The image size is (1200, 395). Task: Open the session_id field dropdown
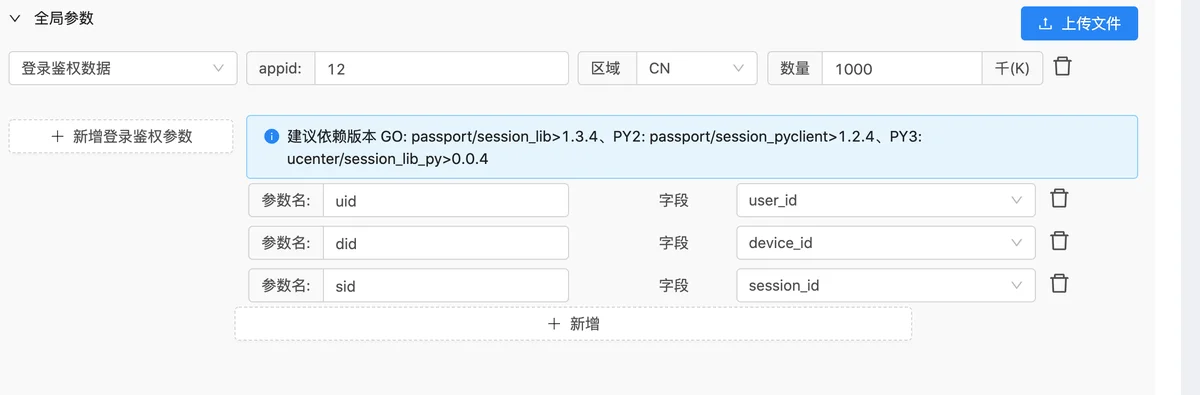point(886,285)
